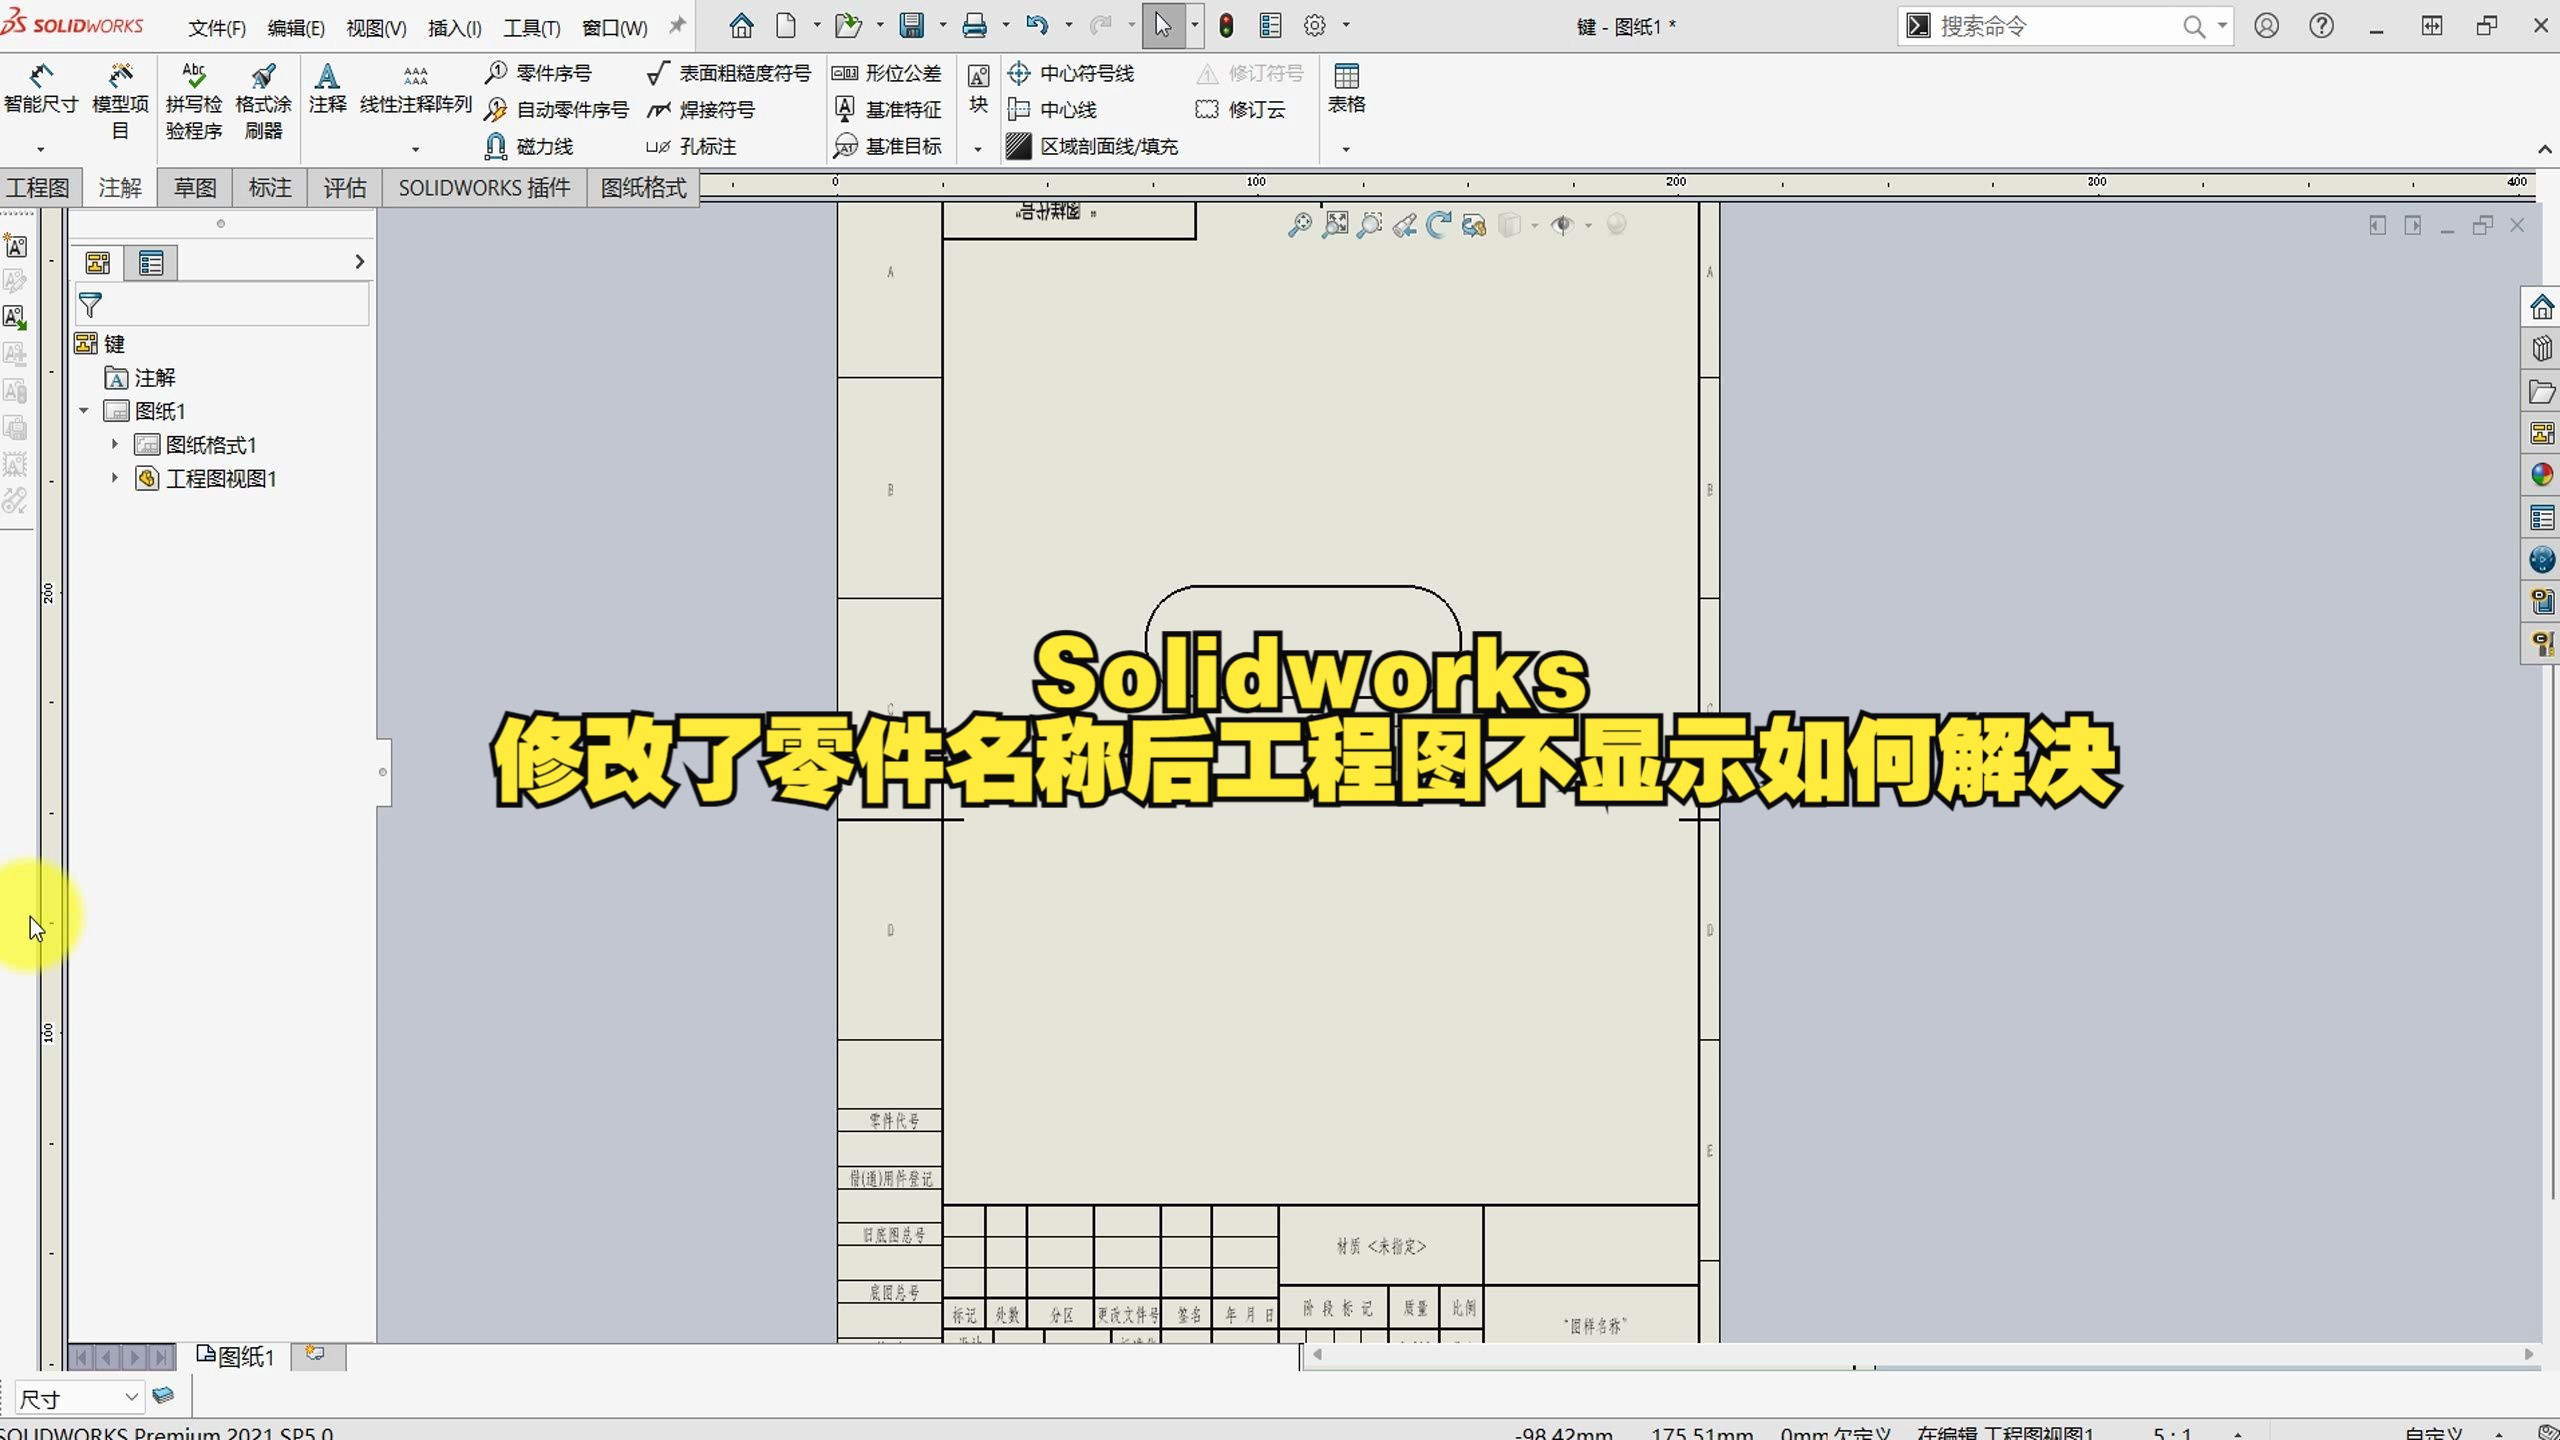The image size is (2560, 1440).
Task: Expand the 图纸格式1 tree node
Action: [x=113, y=445]
